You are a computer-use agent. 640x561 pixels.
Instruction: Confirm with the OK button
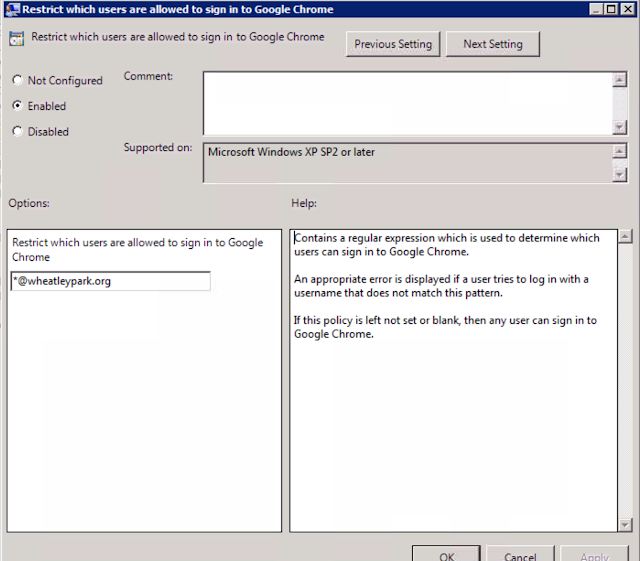[x=446, y=555]
